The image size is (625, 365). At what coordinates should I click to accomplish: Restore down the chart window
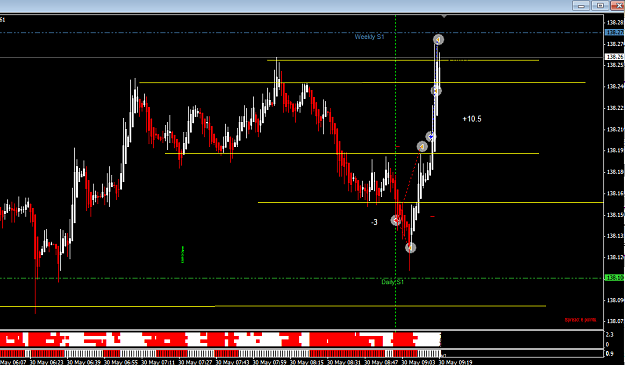point(600,6)
